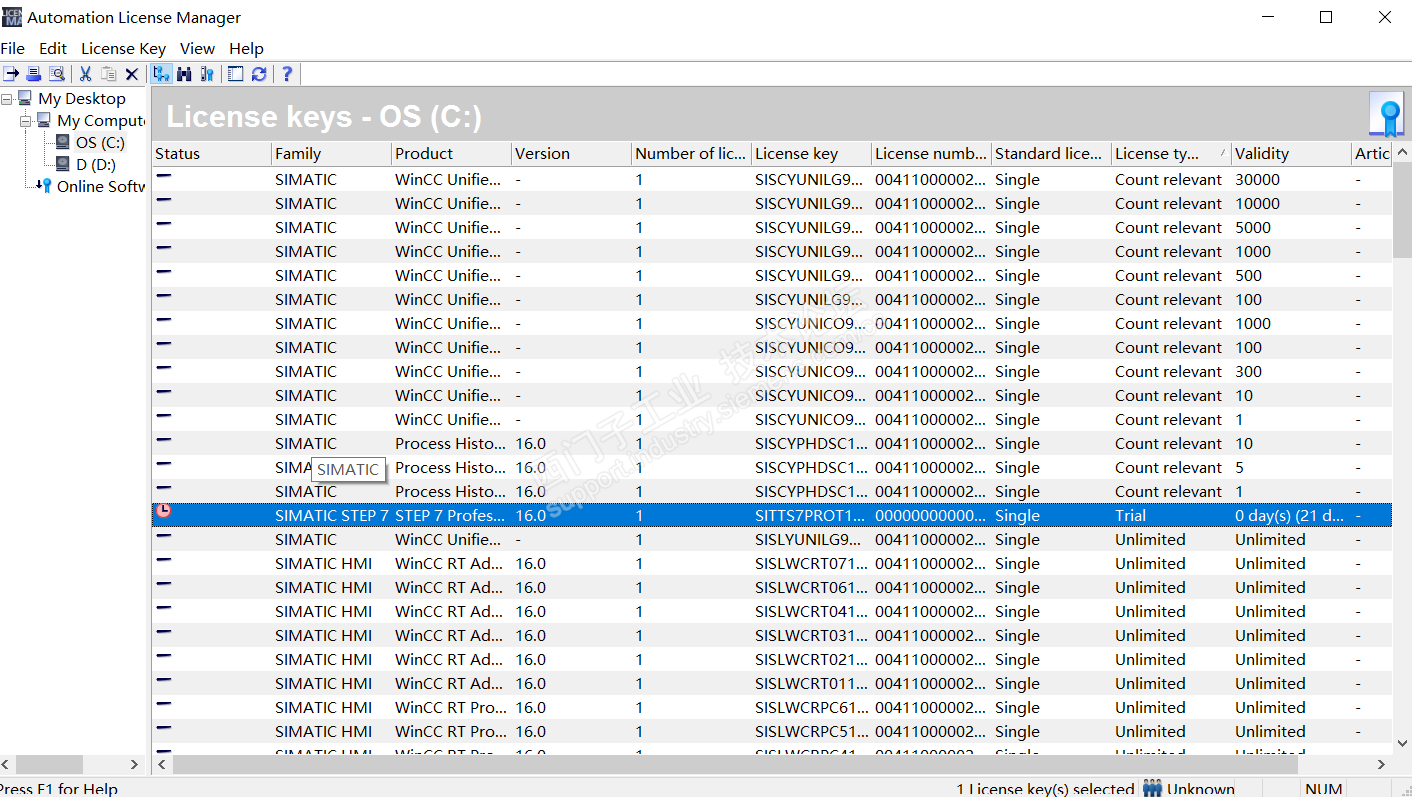1412x797 pixels.
Task: Click the tree pane scroll right arrow
Action: pyautogui.click(x=135, y=764)
